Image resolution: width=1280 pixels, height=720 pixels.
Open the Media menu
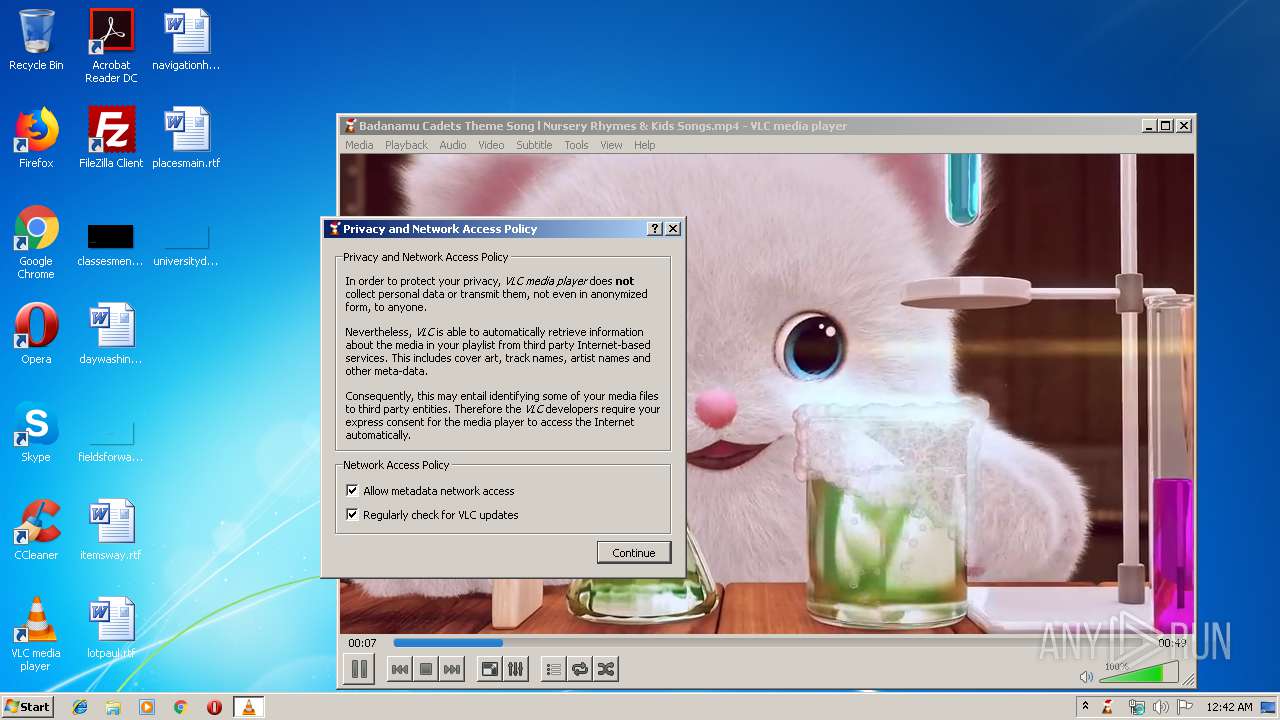tap(359, 145)
